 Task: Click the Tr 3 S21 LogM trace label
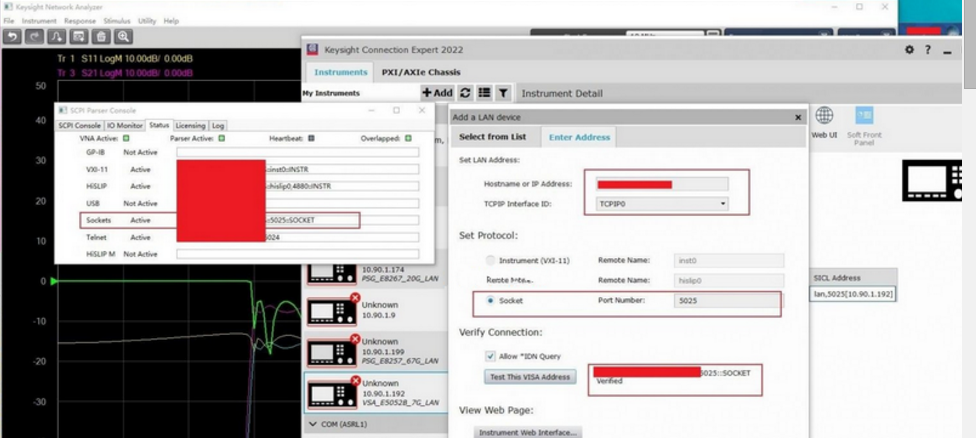(x=125, y=73)
